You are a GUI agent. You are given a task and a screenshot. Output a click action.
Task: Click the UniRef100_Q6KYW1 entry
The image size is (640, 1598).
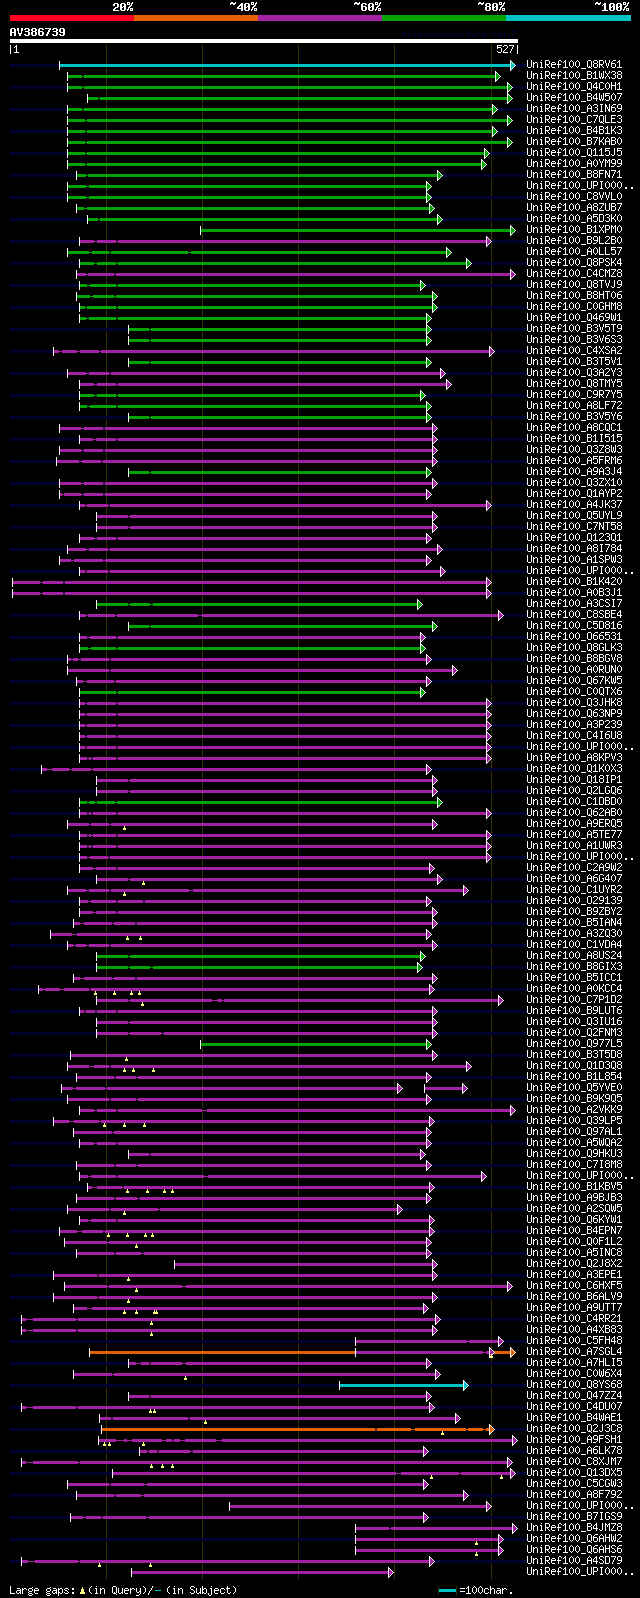click(574, 1220)
